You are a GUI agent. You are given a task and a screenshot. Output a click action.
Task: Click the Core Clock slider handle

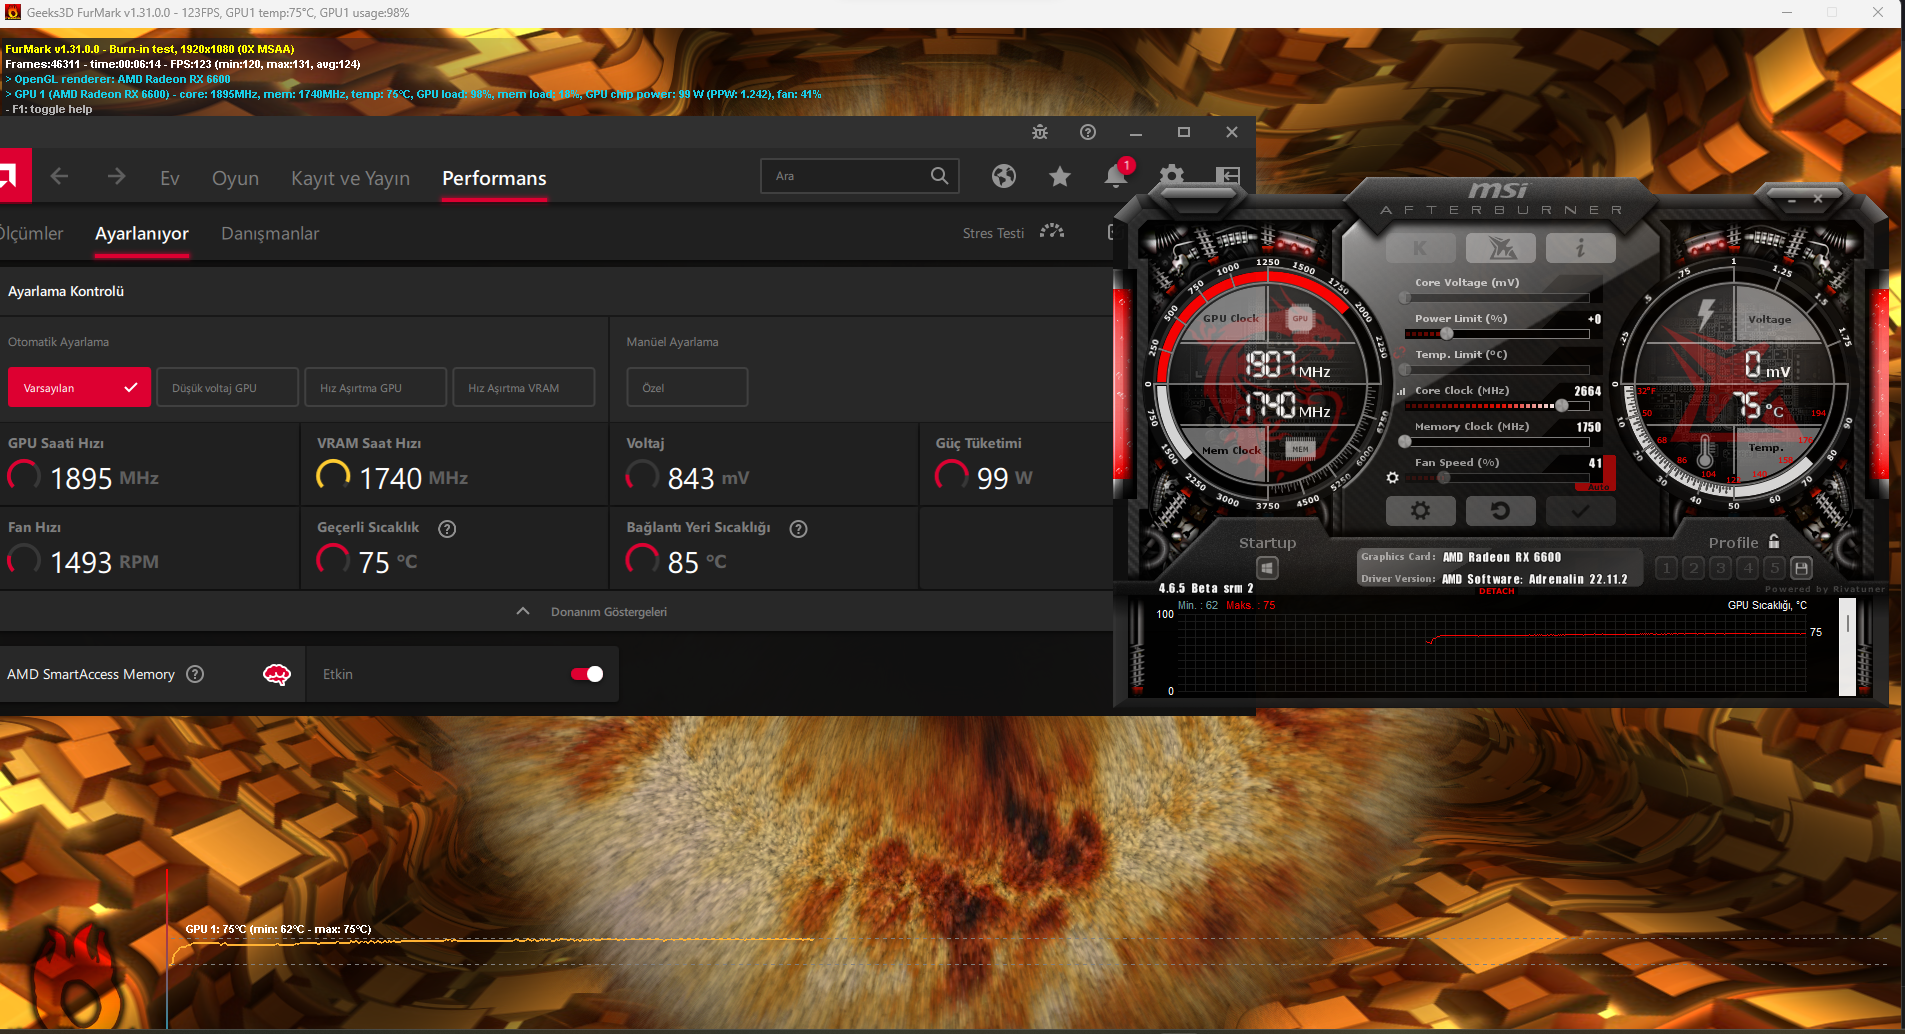(1562, 406)
